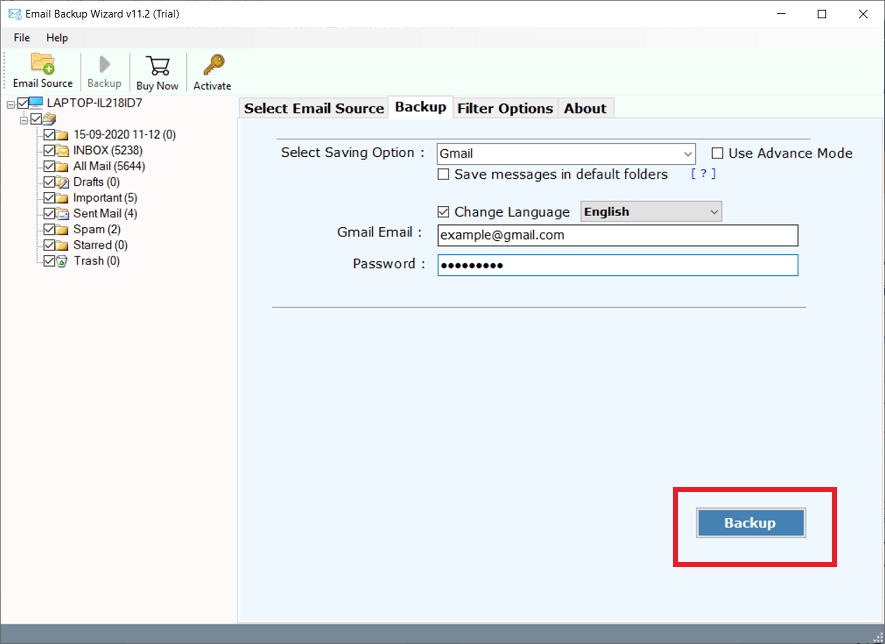Select the INBOX (5238) folder label

108,151
